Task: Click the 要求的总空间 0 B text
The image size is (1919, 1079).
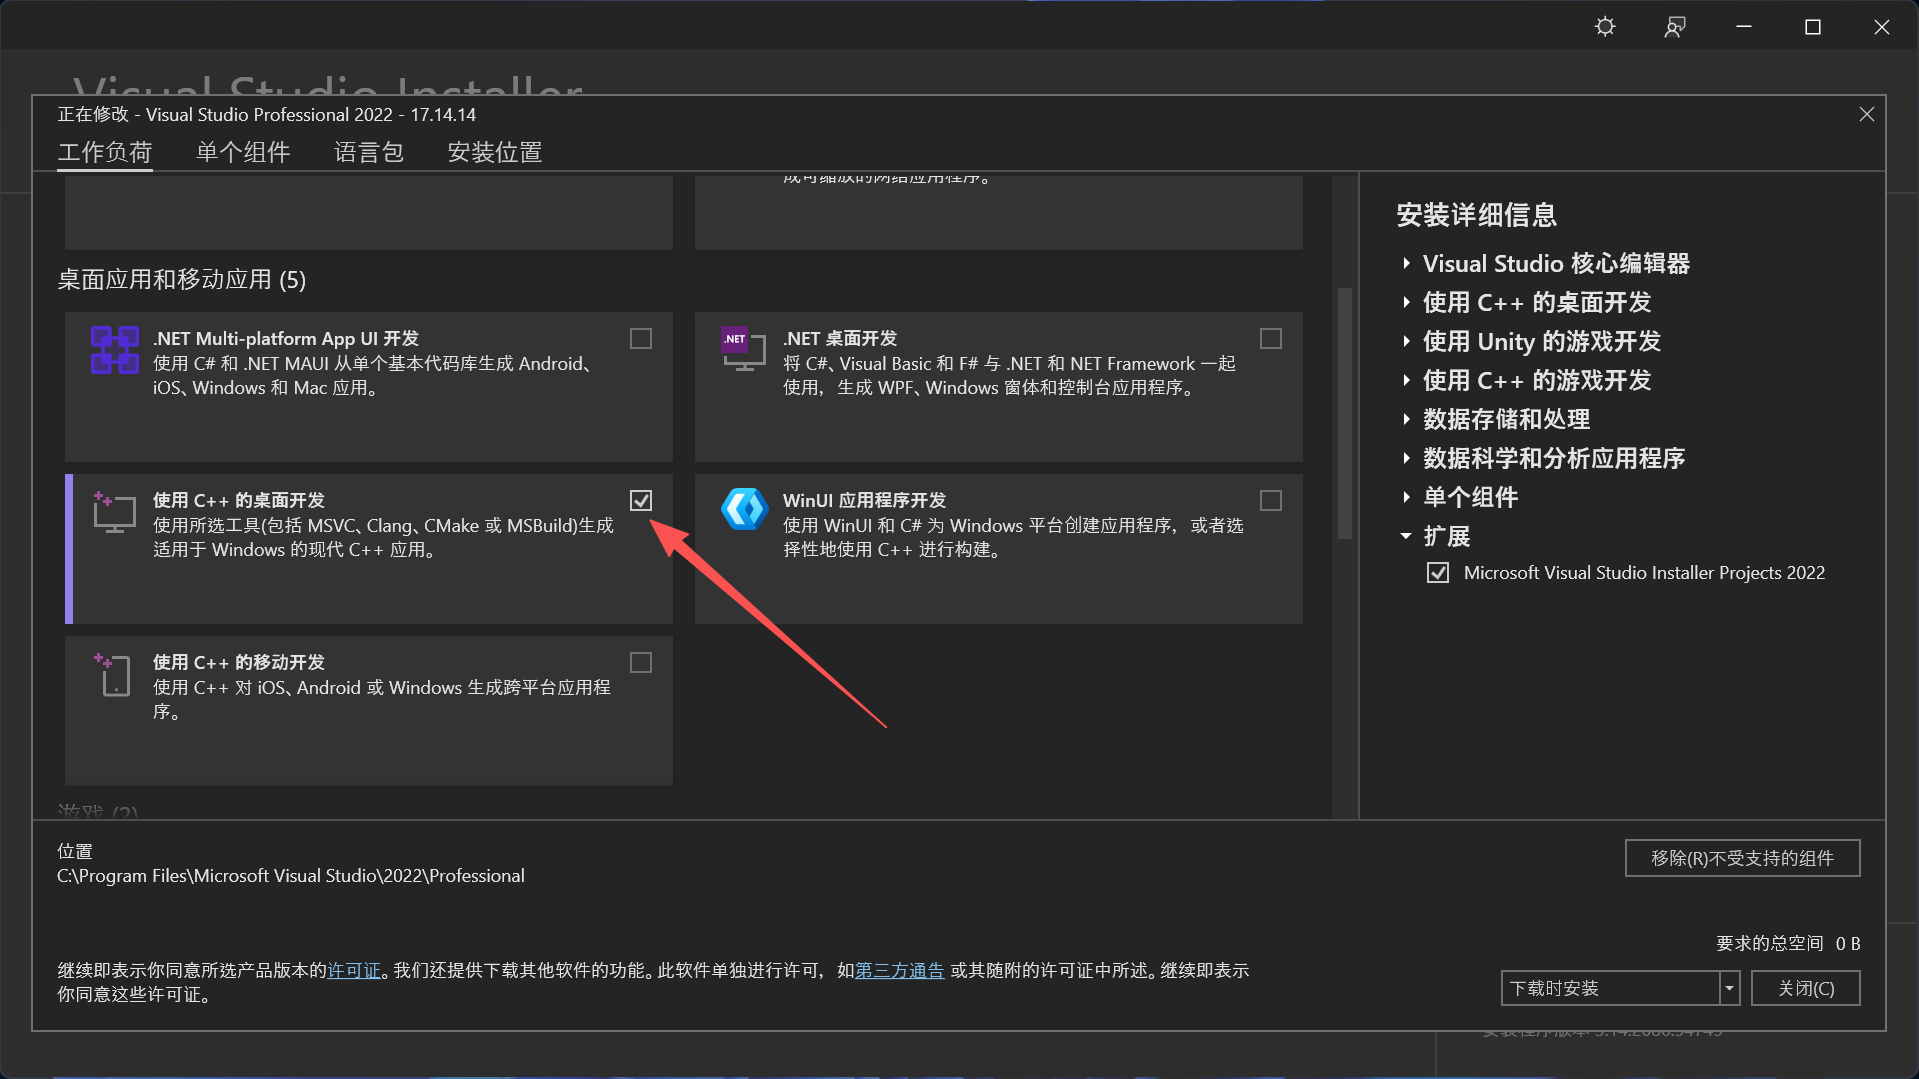Action: 1788,943
